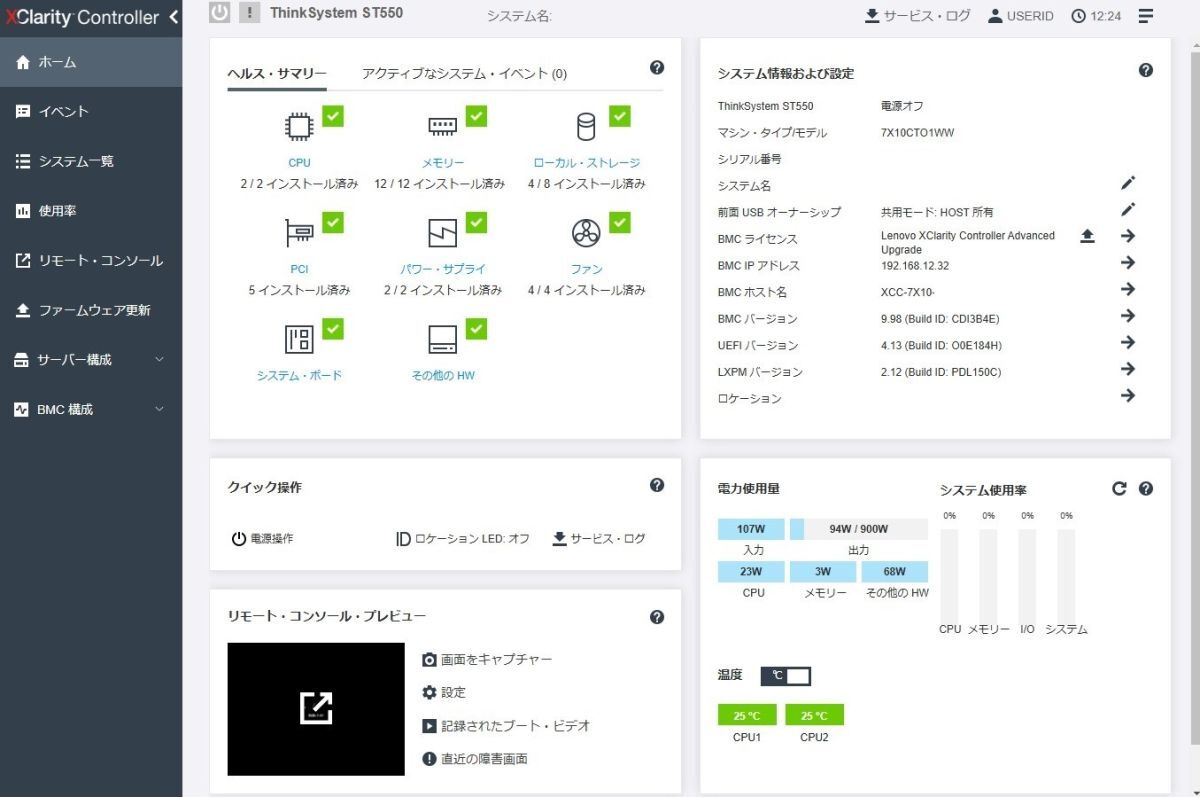Open remote console 設定
This screenshot has width=1200, height=797.
point(444,692)
